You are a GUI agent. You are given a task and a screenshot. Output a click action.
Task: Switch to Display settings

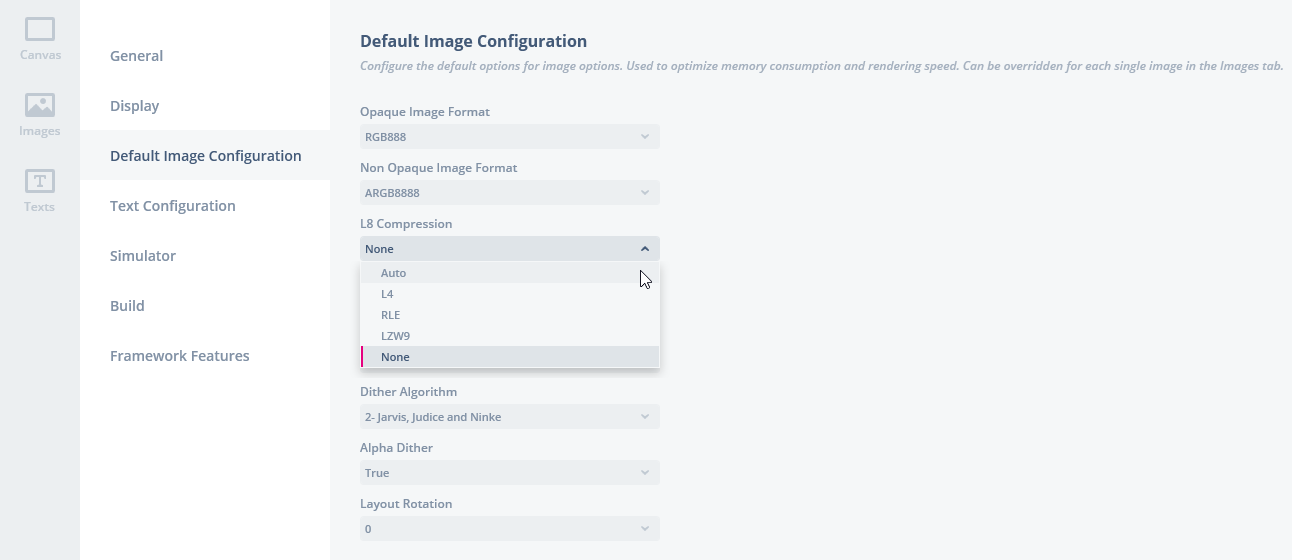point(134,106)
